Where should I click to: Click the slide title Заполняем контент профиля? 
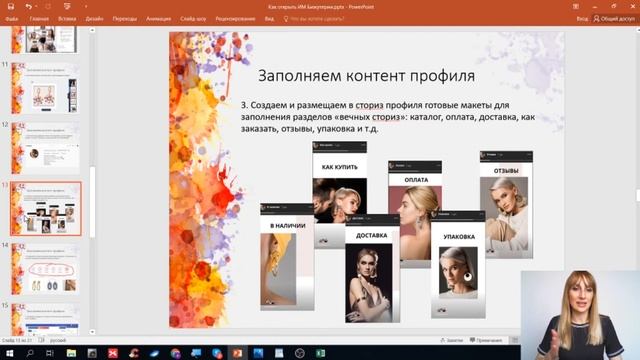[366, 76]
